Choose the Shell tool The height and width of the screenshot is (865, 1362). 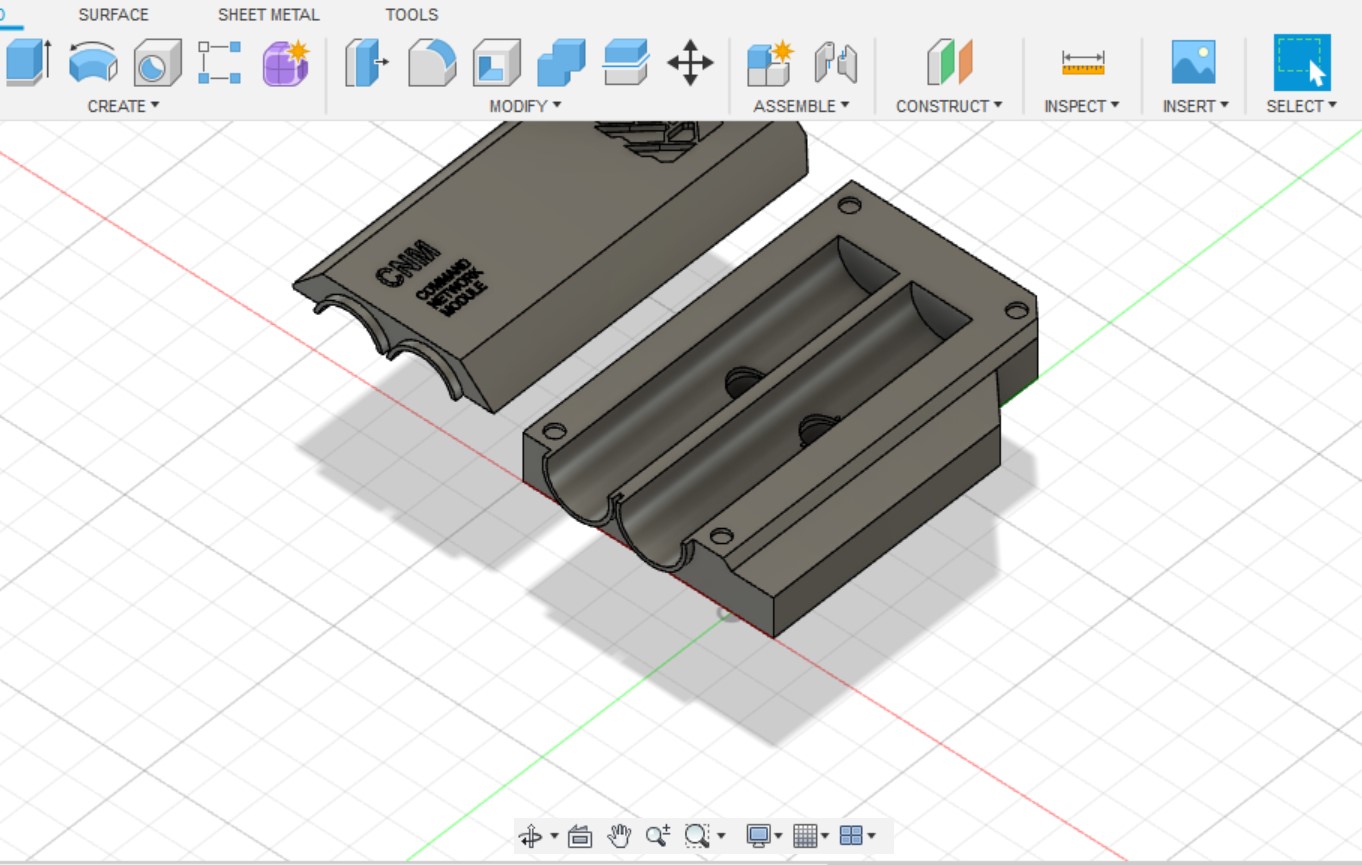coord(497,63)
